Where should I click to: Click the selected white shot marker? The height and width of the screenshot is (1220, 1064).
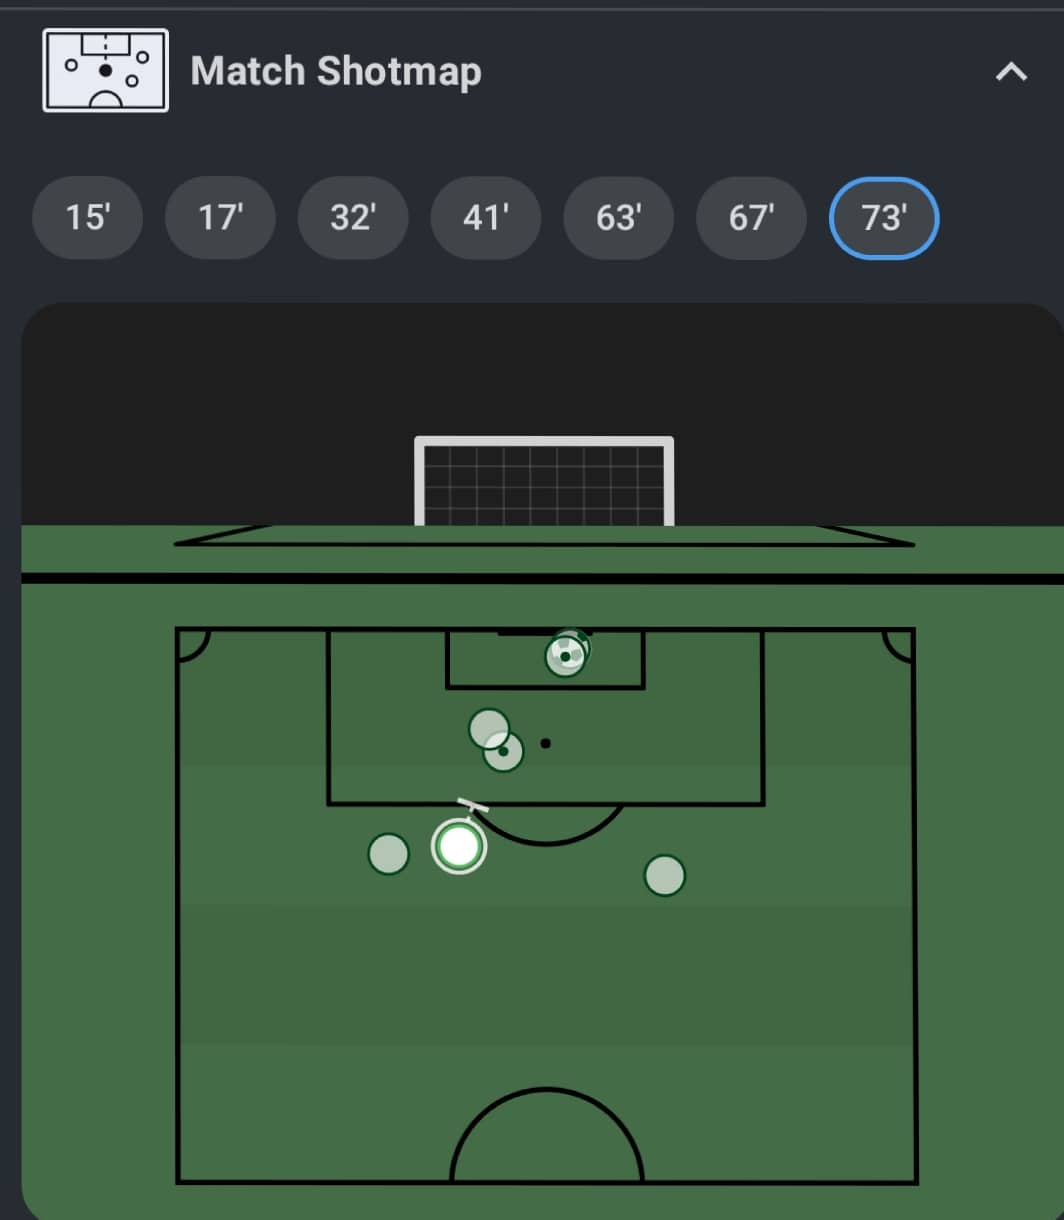[x=459, y=846]
